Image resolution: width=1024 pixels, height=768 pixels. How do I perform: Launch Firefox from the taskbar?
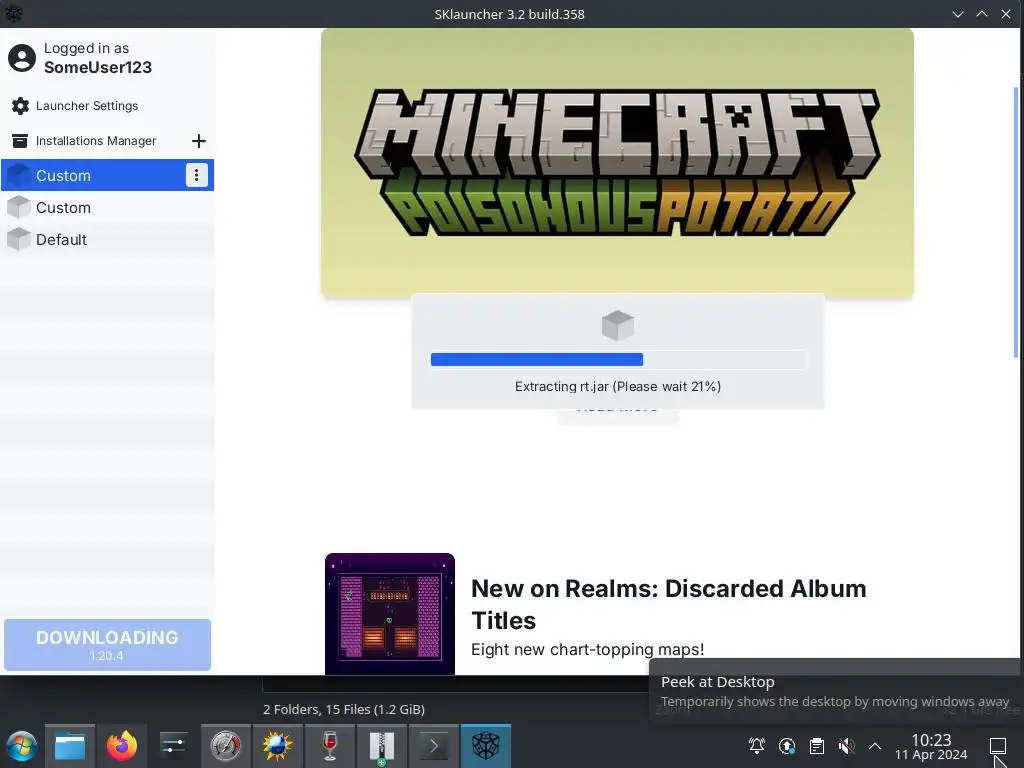point(122,746)
